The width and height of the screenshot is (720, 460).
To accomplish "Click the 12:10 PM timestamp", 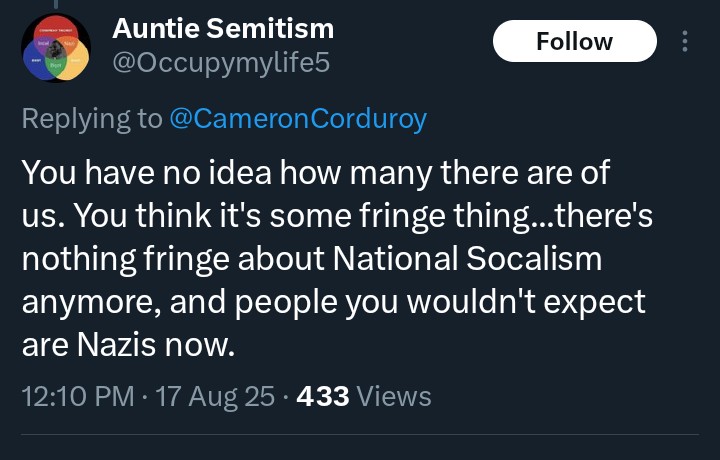I will (x=77, y=396).
